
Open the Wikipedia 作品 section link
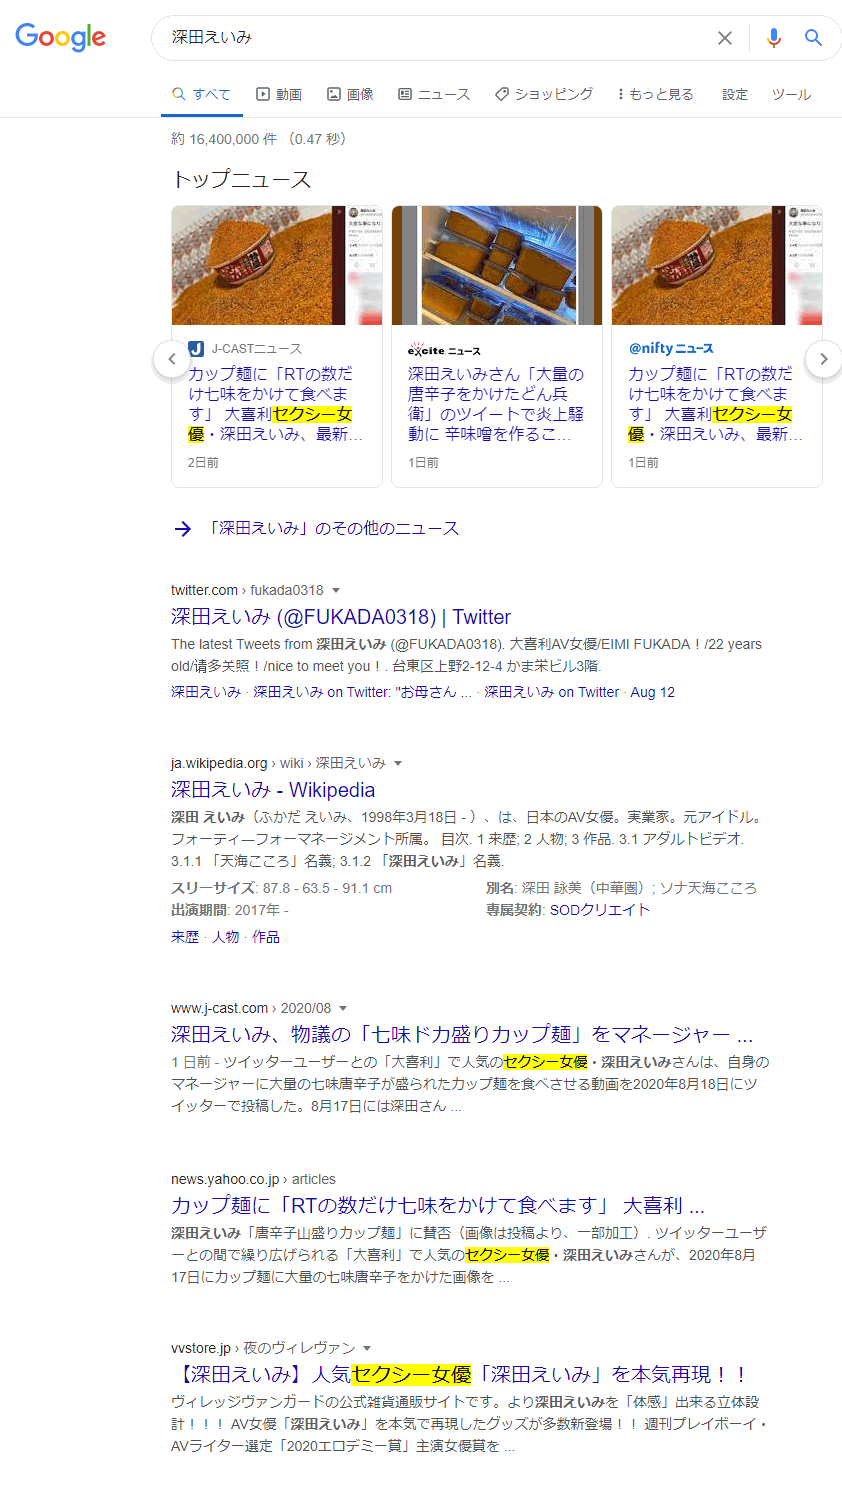click(x=266, y=937)
